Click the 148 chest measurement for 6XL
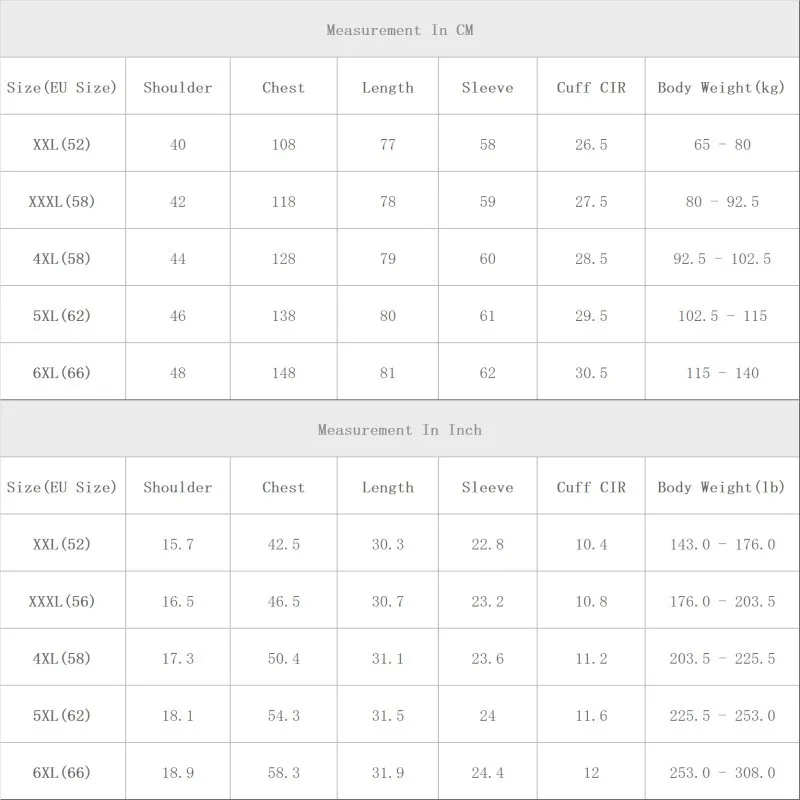The height and width of the screenshot is (800, 800). pyautogui.click(x=283, y=373)
